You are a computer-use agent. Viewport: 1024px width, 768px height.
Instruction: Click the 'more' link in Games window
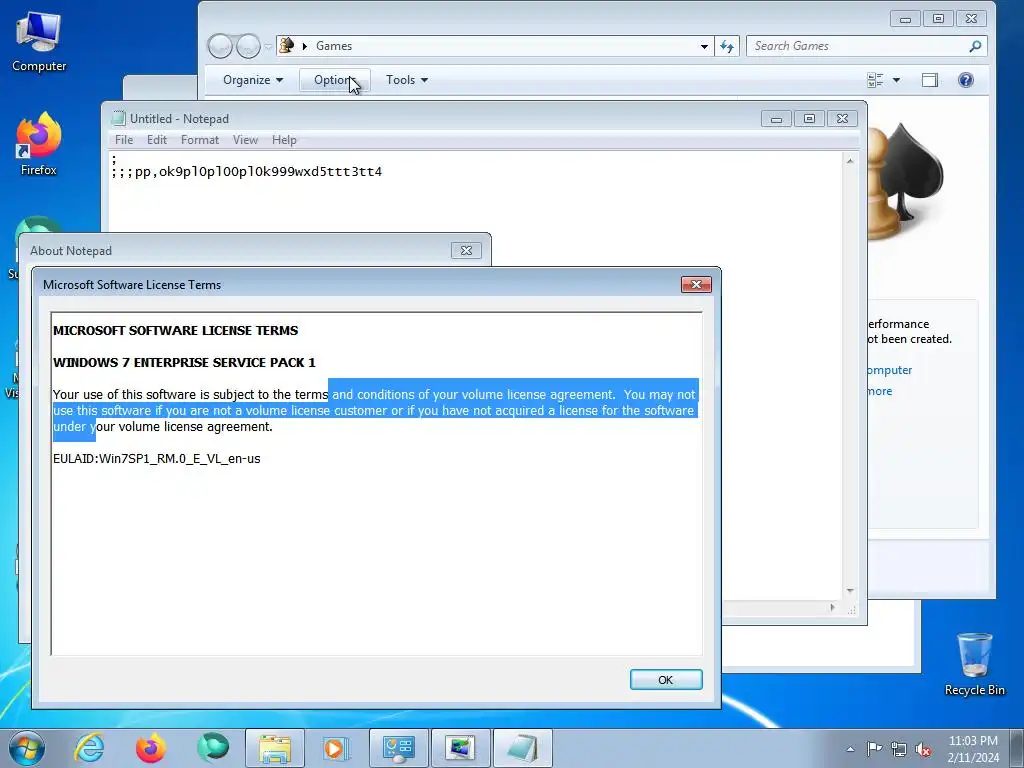(x=880, y=391)
